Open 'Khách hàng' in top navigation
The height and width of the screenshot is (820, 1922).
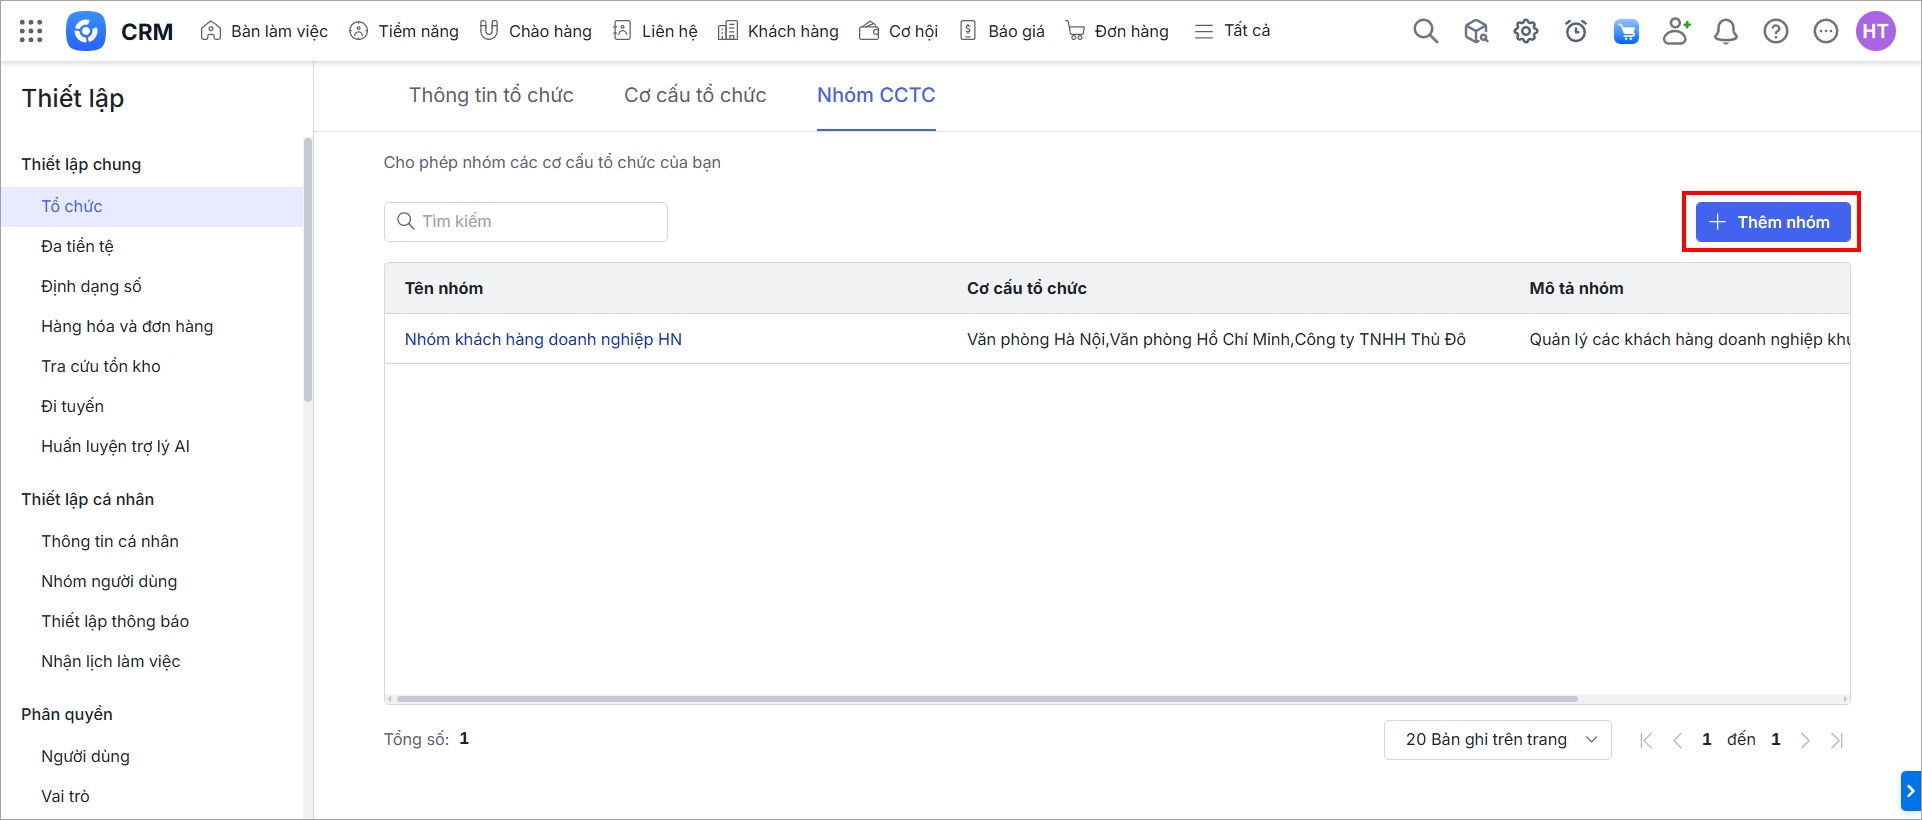[x=779, y=31]
